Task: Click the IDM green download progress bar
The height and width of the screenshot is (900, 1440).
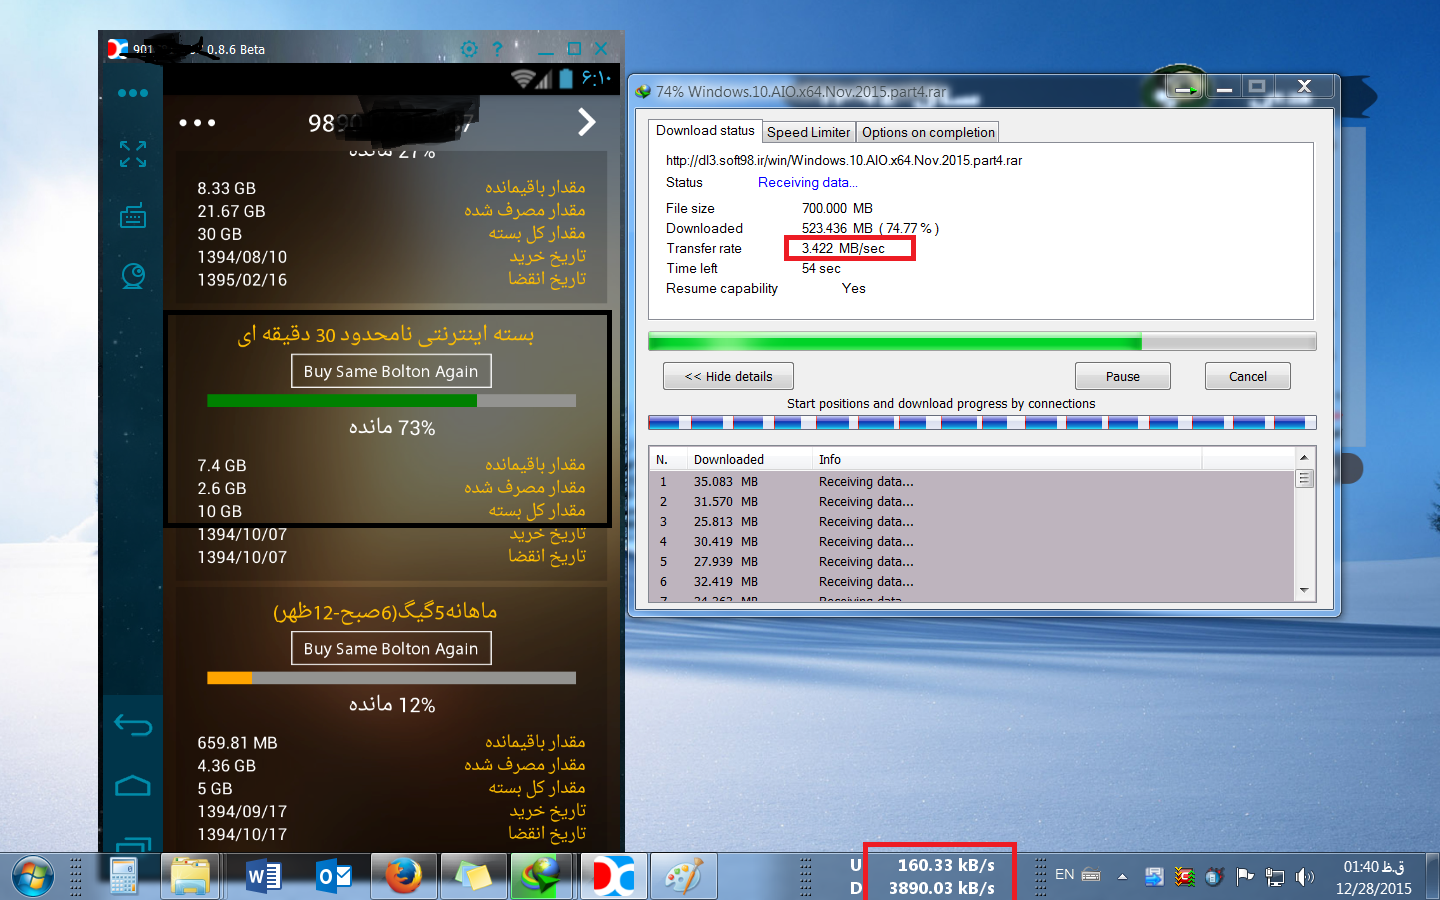Action: point(982,341)
